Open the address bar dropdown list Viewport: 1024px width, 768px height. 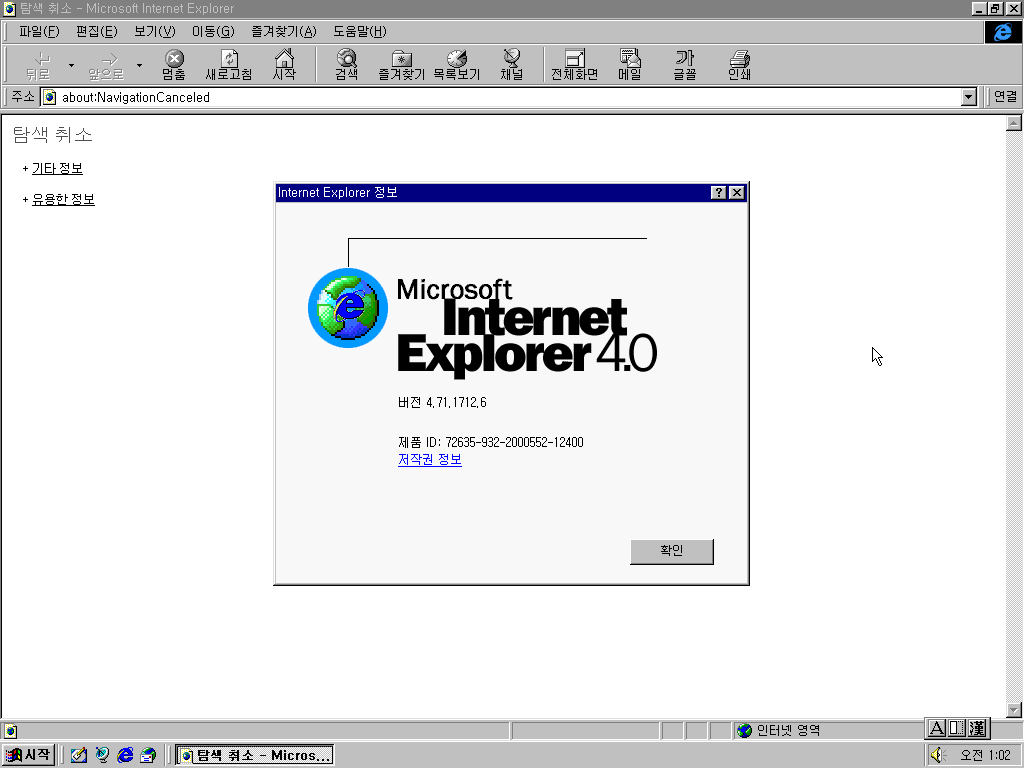968,97
